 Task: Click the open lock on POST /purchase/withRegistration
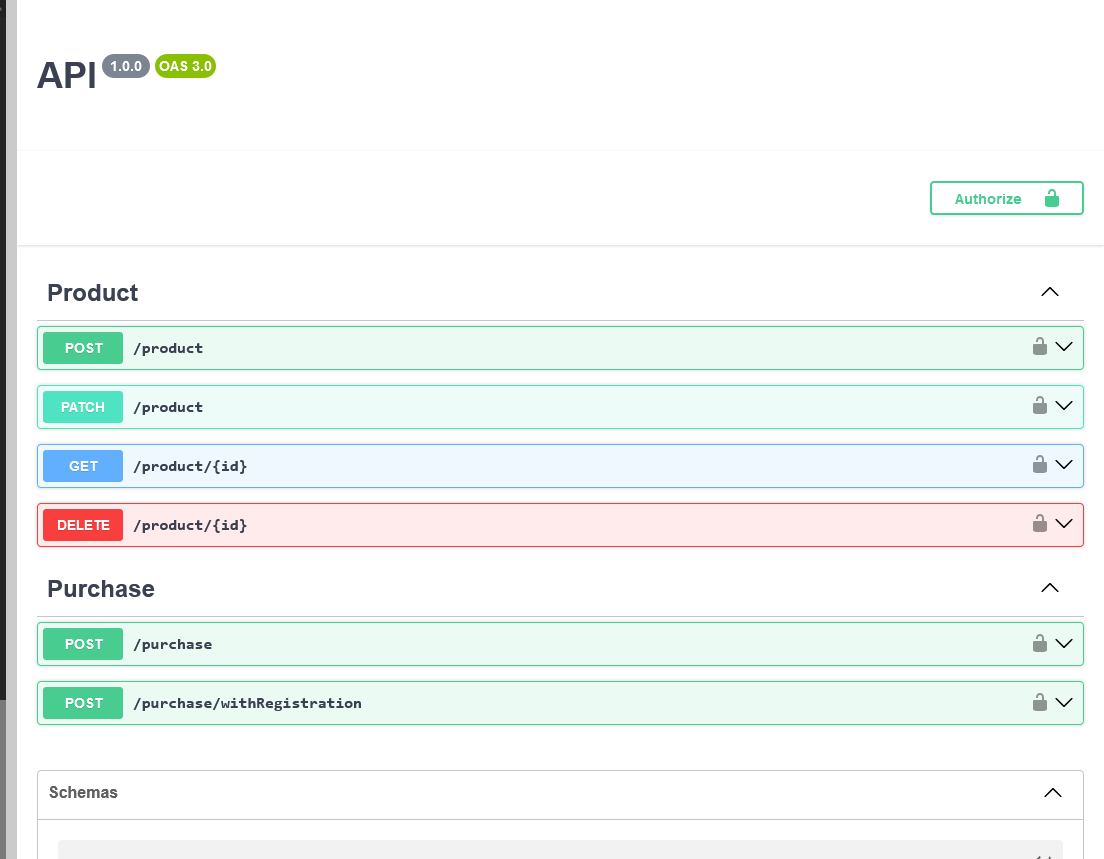[x=1038, y=702]
